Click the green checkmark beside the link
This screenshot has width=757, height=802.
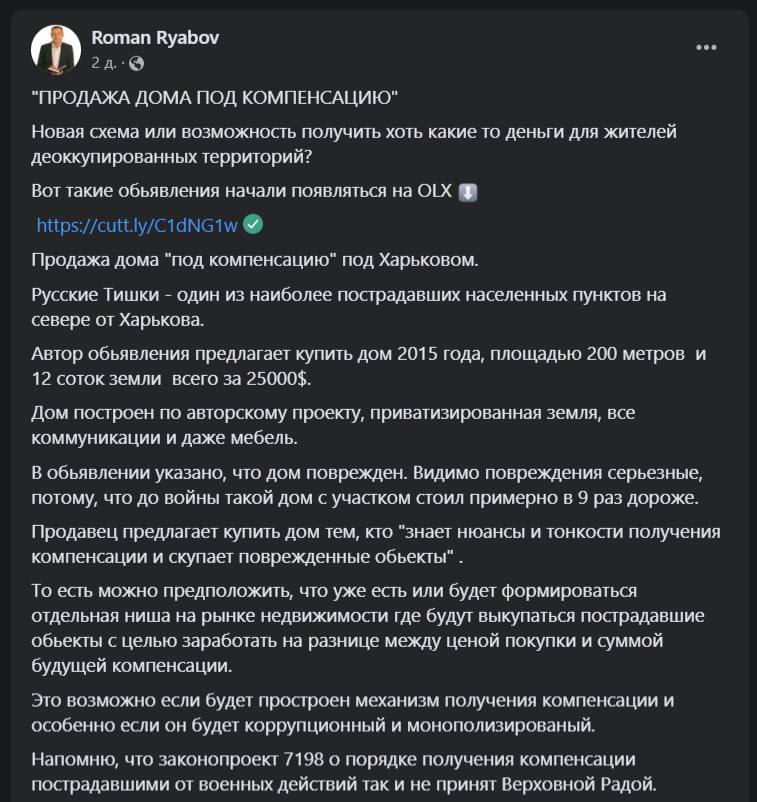[254, 225]
